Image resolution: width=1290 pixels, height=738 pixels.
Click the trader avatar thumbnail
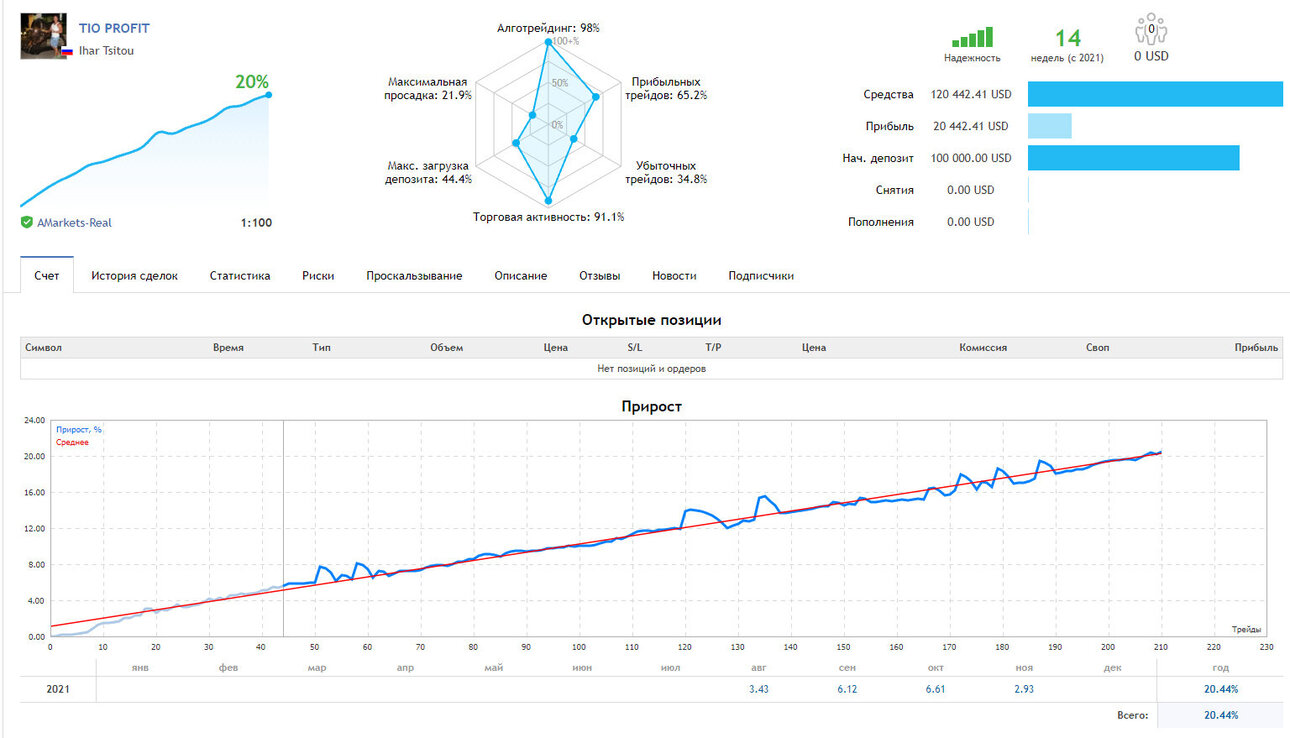(45, 37)
